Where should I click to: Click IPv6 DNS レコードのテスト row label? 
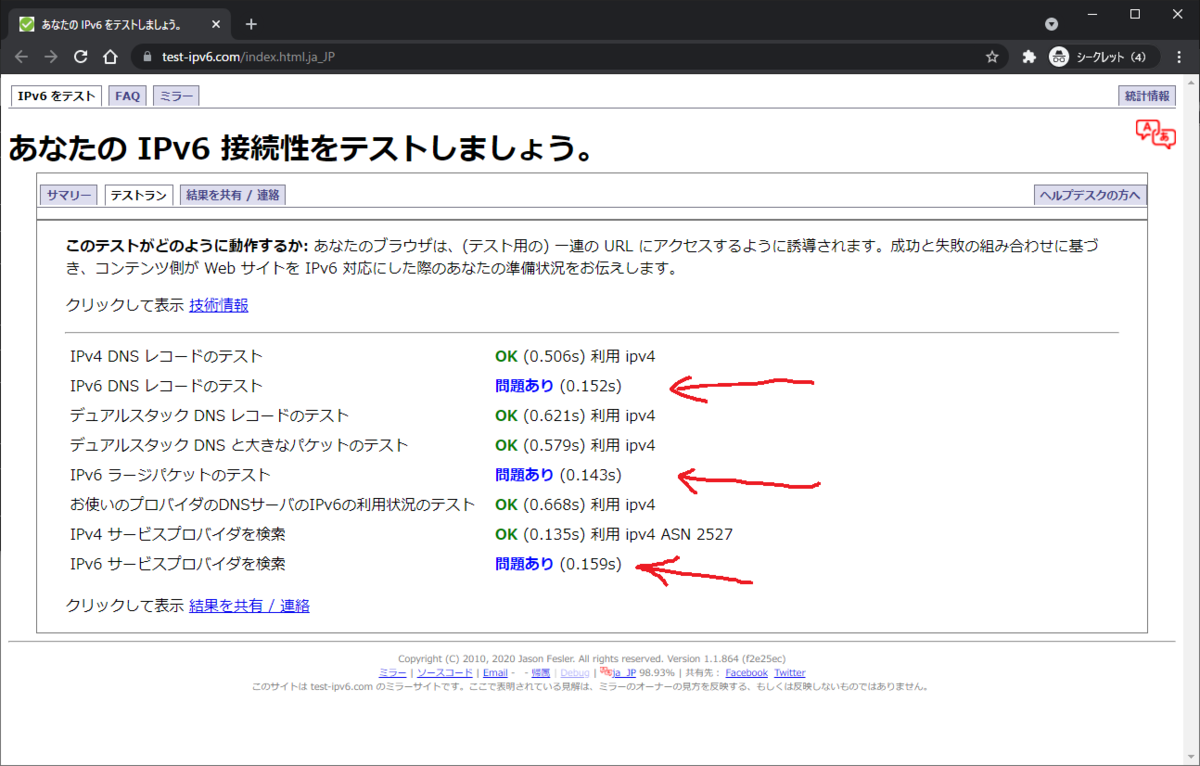point(166,385)
